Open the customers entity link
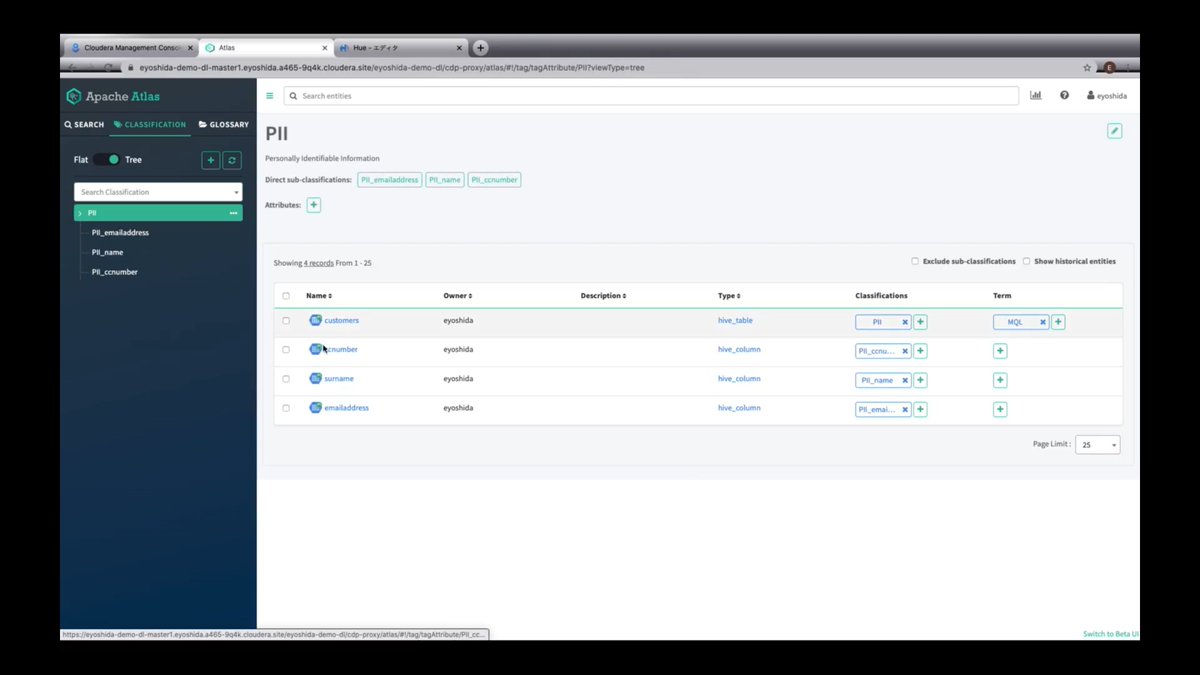Screen dimensions: 1200x675 point(341,320)
